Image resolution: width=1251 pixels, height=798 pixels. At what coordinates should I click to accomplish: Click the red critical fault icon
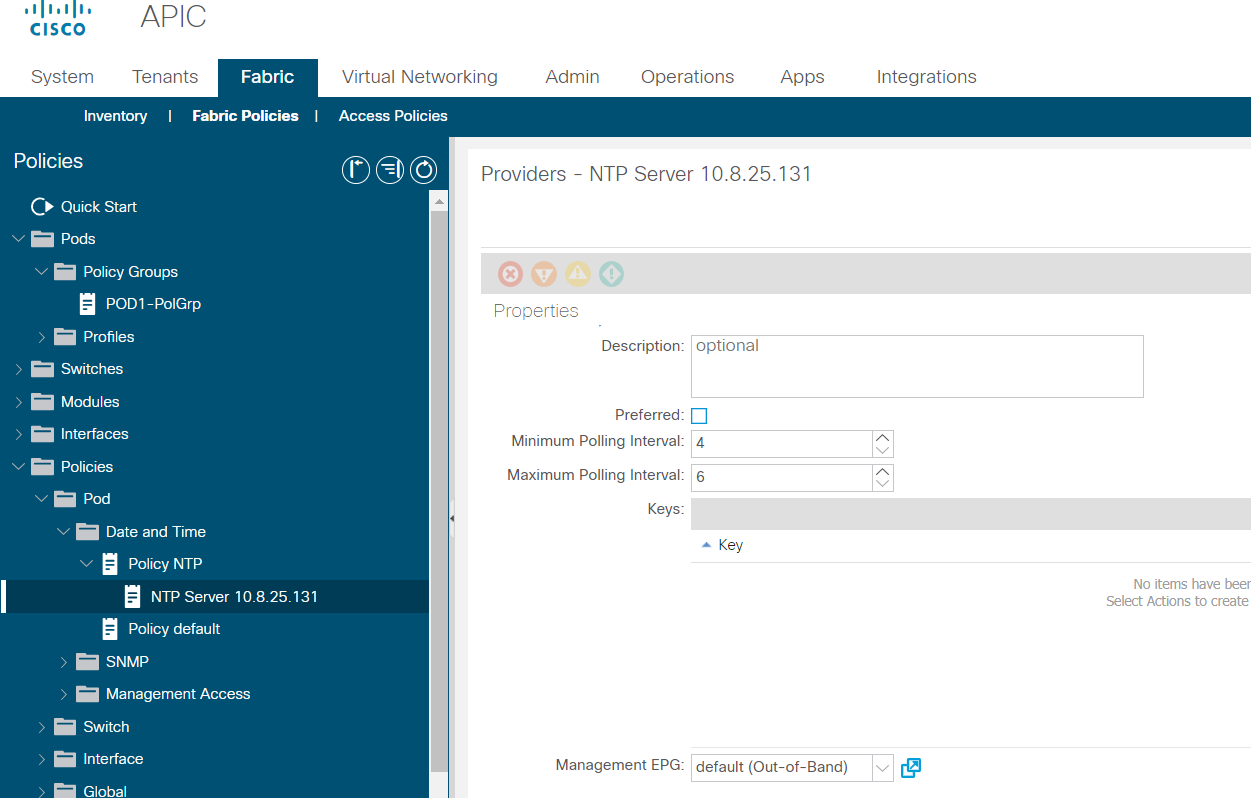510,274
